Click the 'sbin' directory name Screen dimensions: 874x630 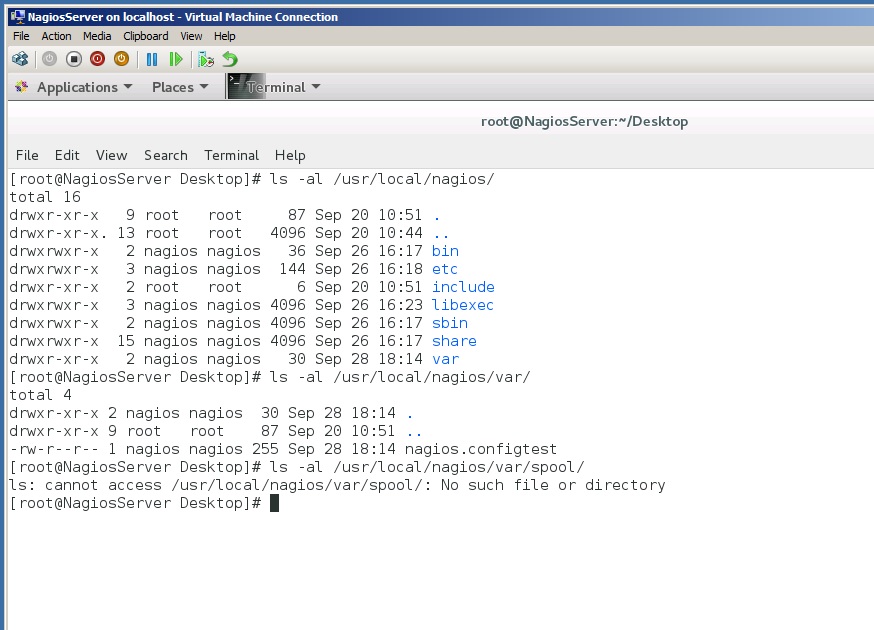450,323
